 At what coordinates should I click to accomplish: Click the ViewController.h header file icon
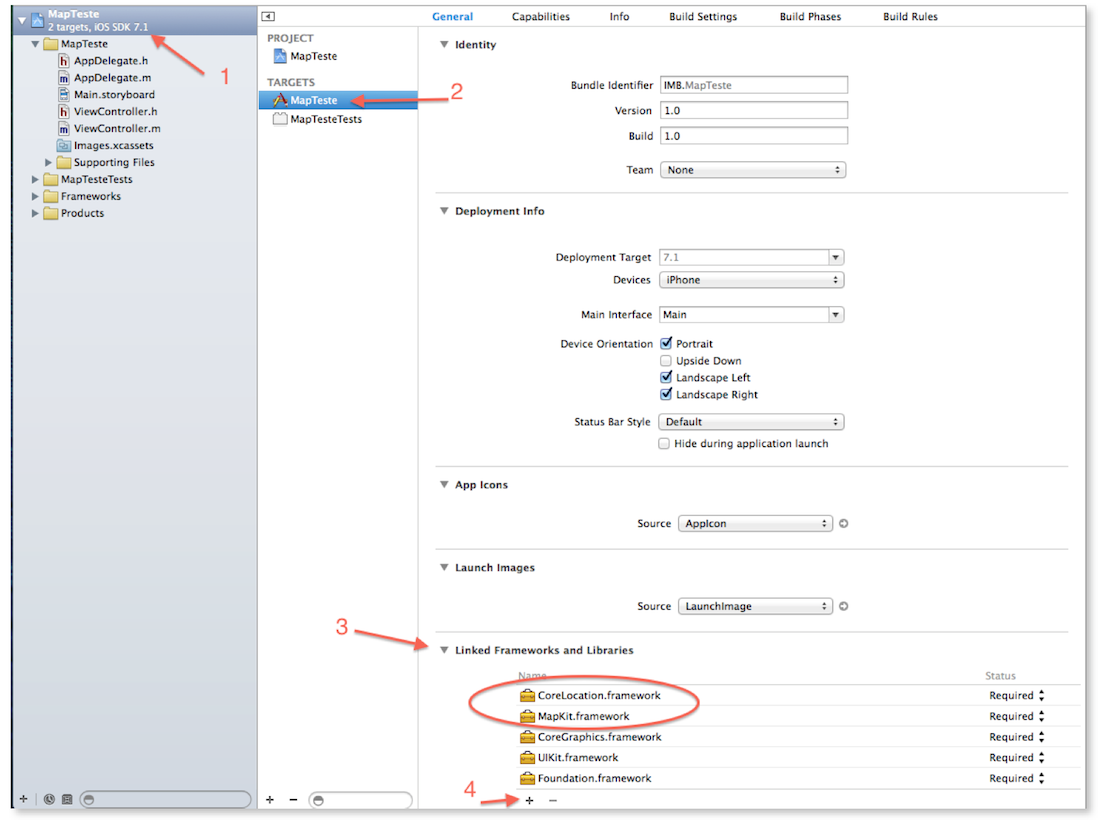tap(64, 112)
